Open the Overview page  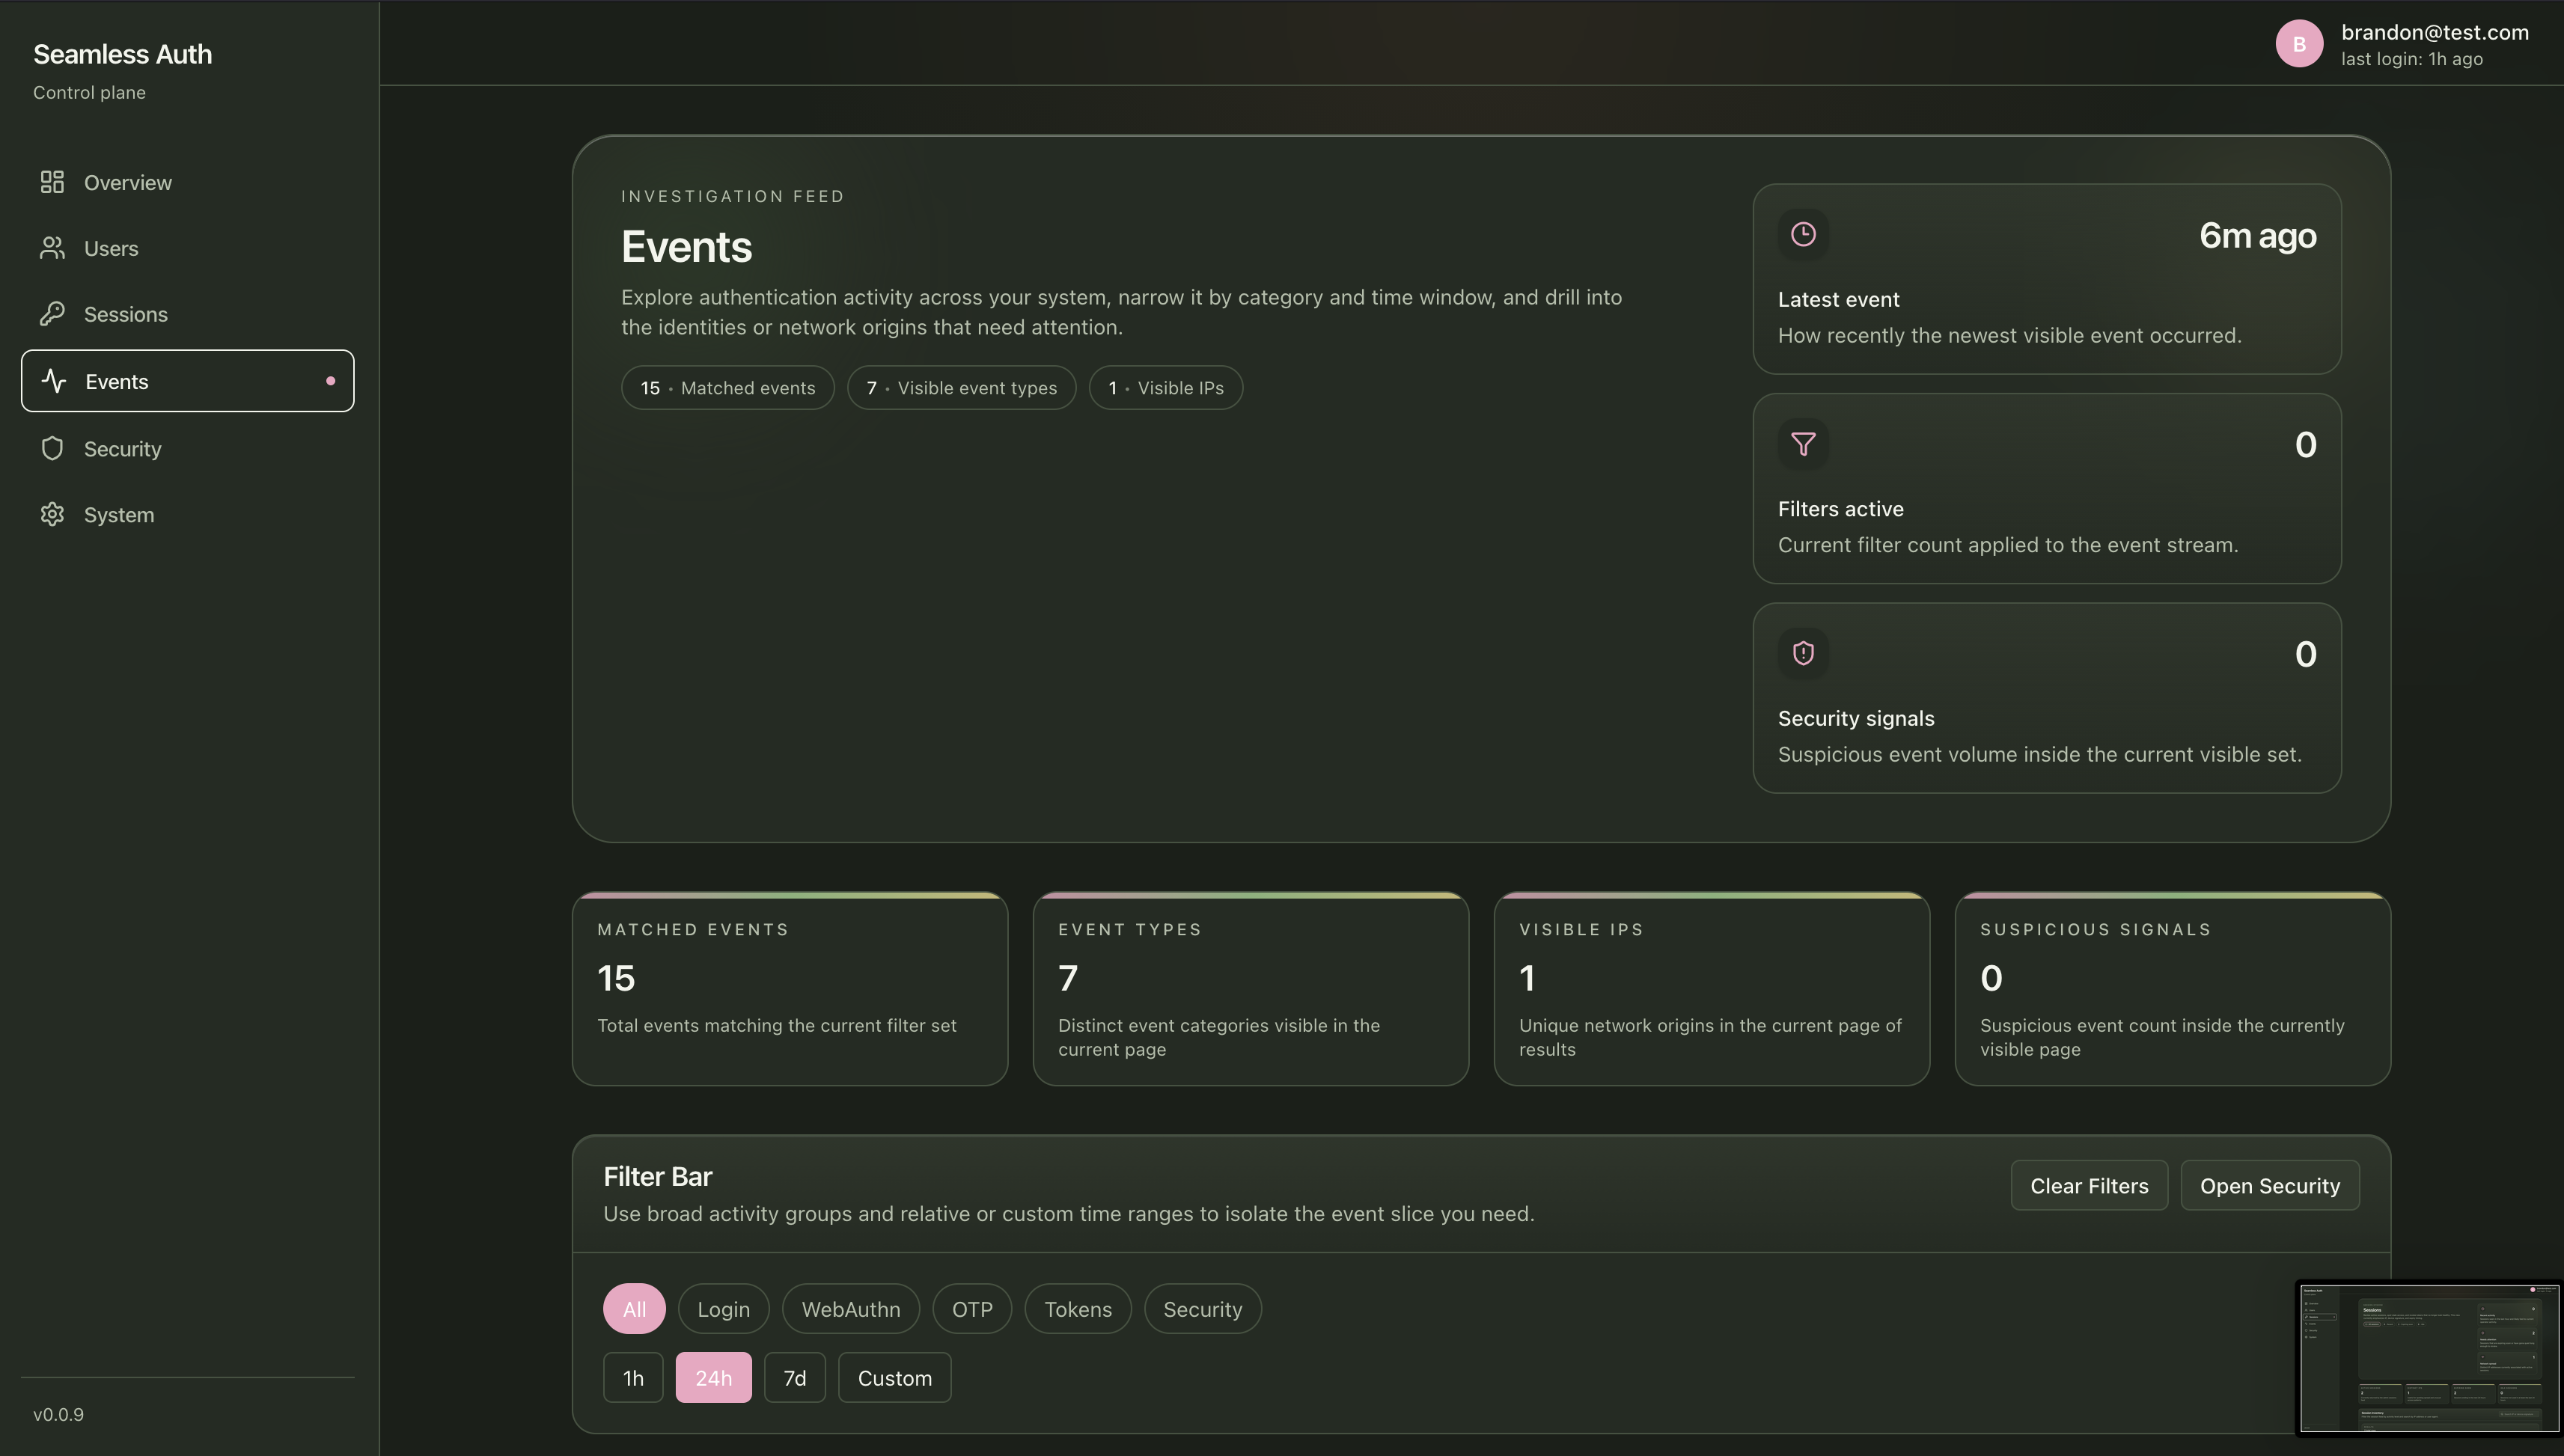(188, 182)
